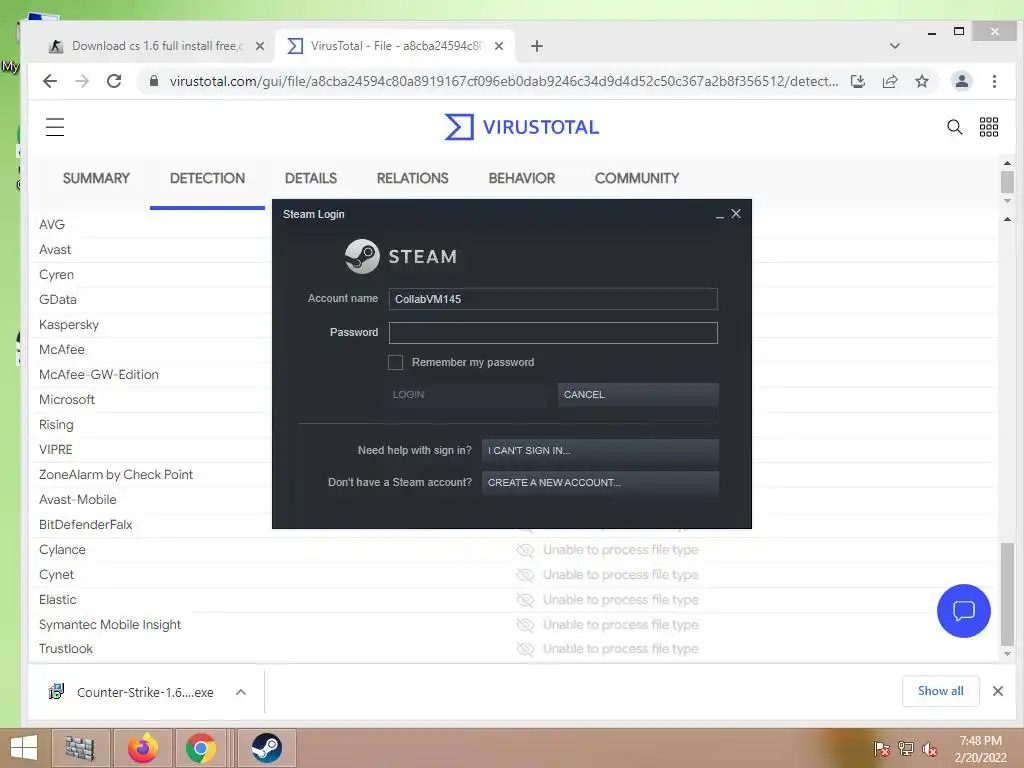Click the BitDefenderFalx row label
Image resolution: width=1024 pixels, height=768 pixels.
[86, 524]
